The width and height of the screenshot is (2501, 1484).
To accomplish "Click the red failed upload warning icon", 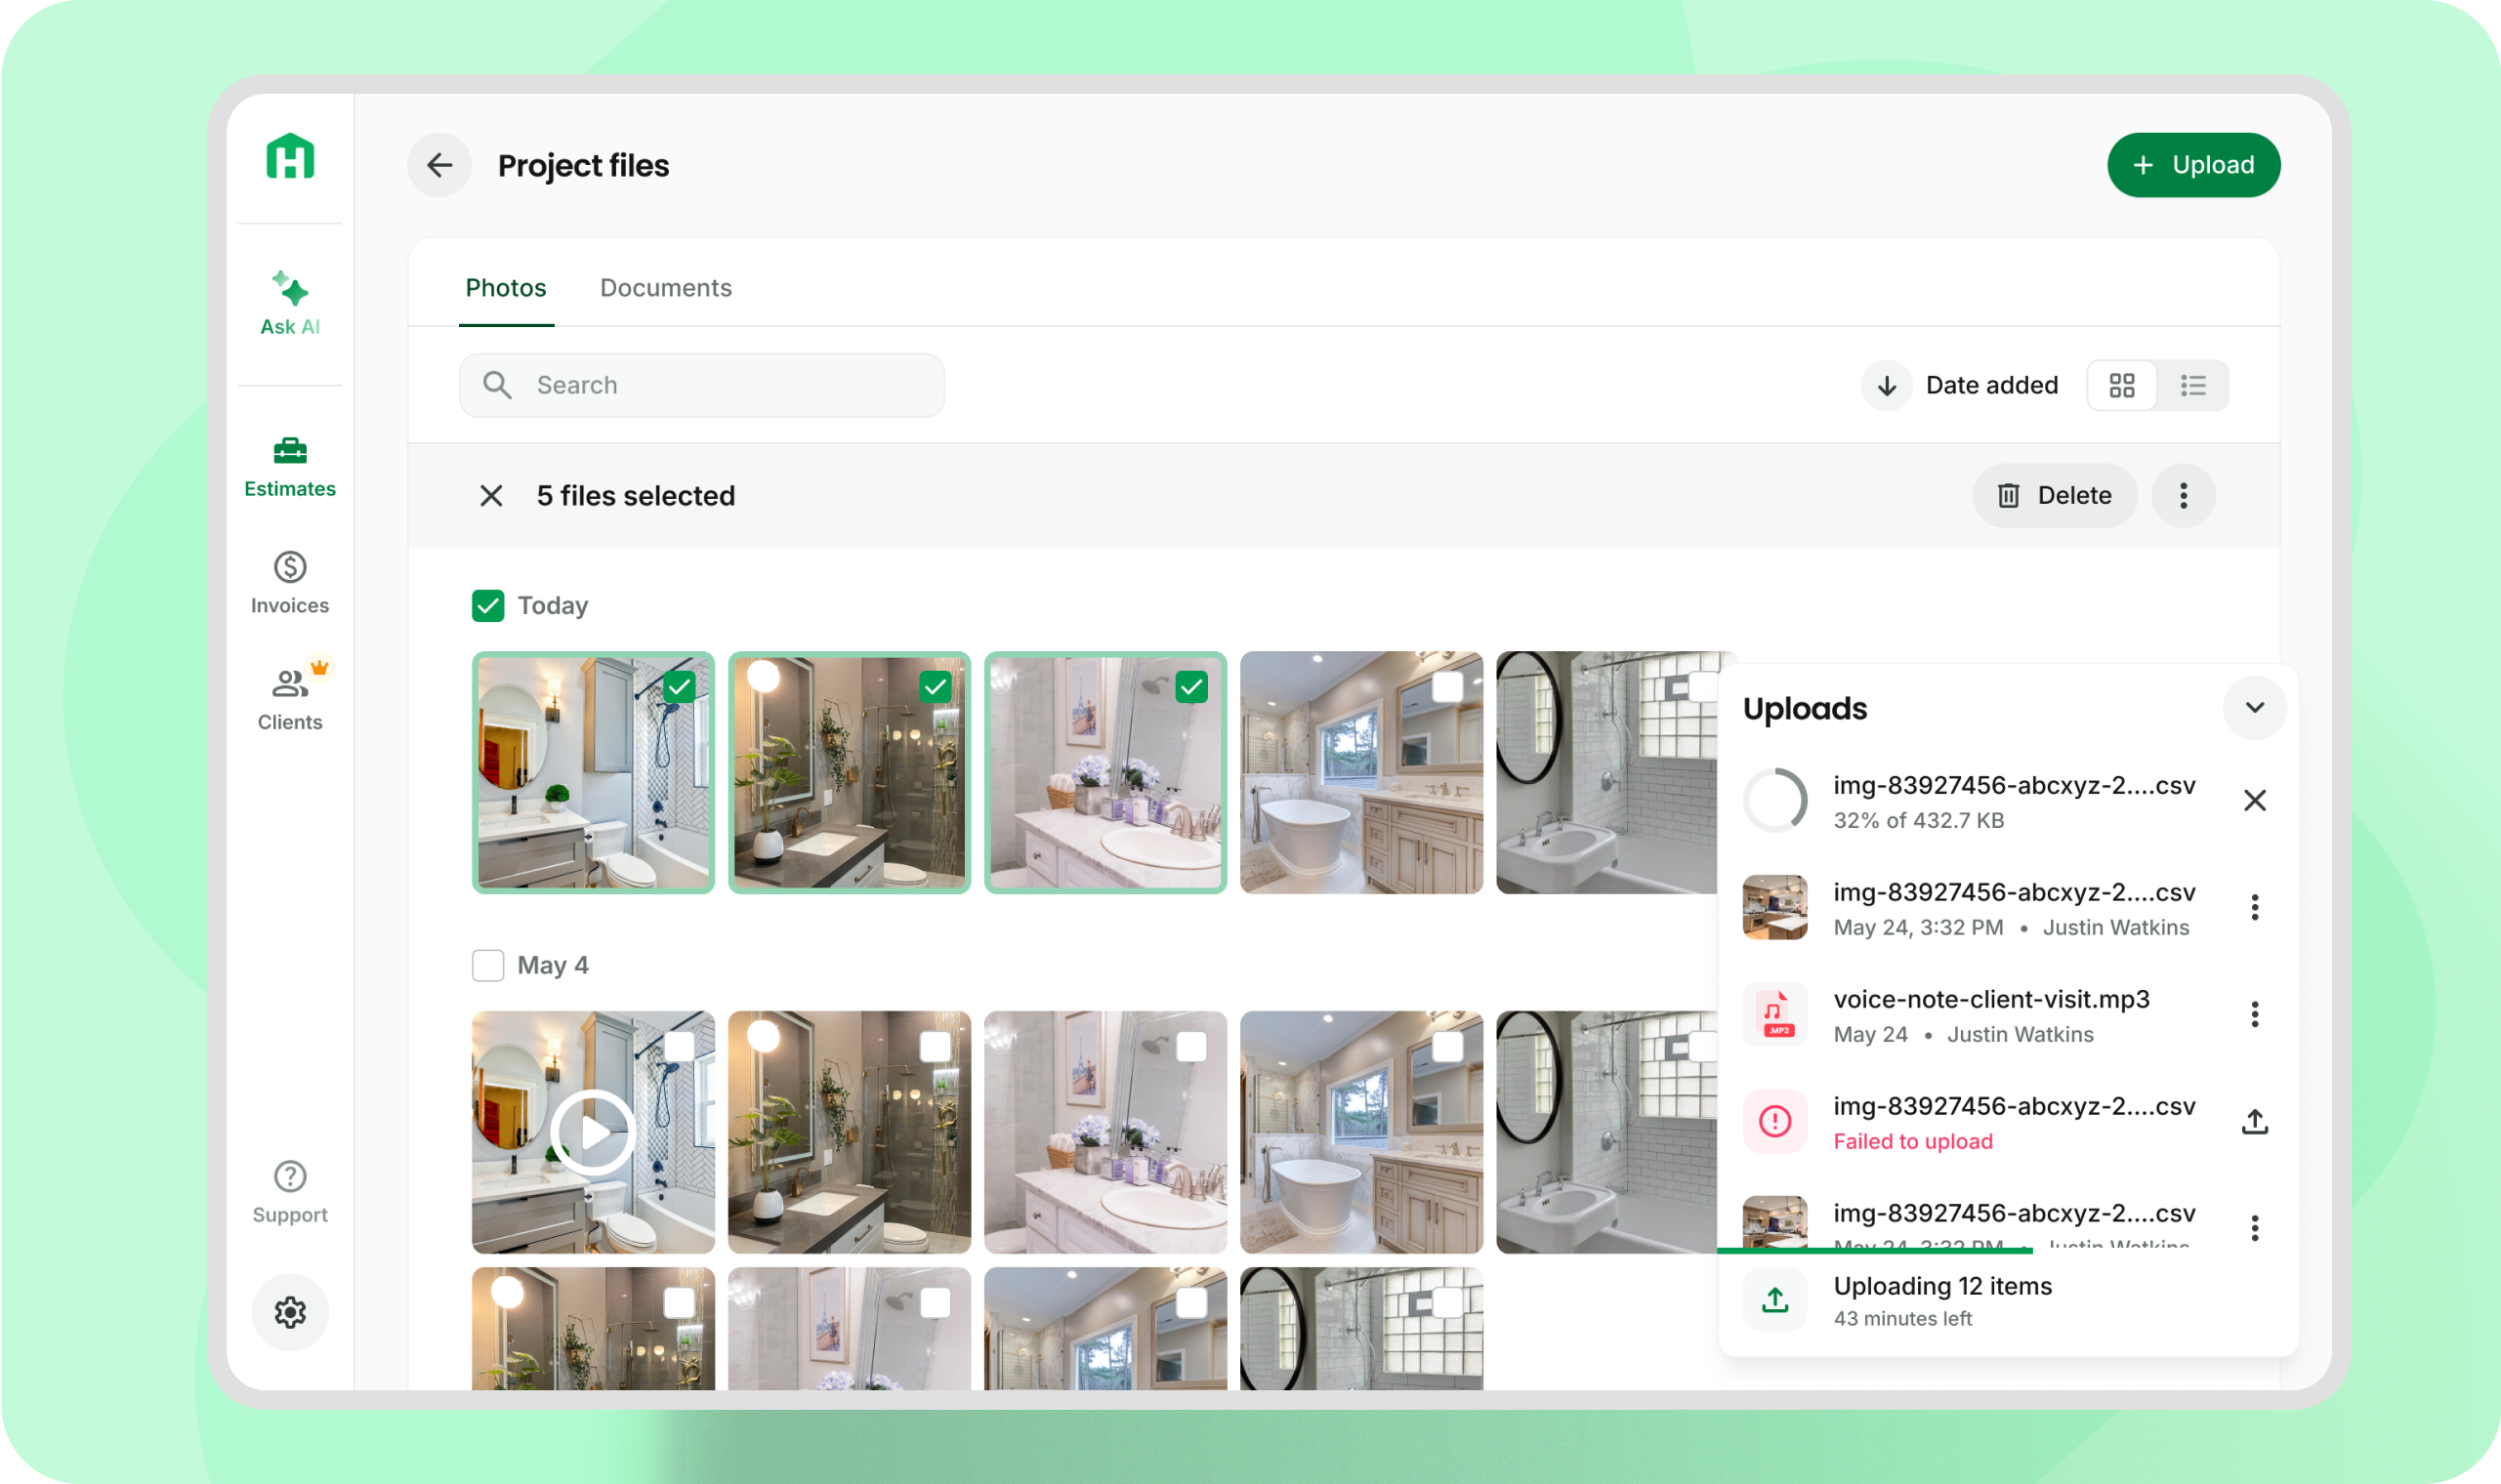I will tap(1775, 1122).
